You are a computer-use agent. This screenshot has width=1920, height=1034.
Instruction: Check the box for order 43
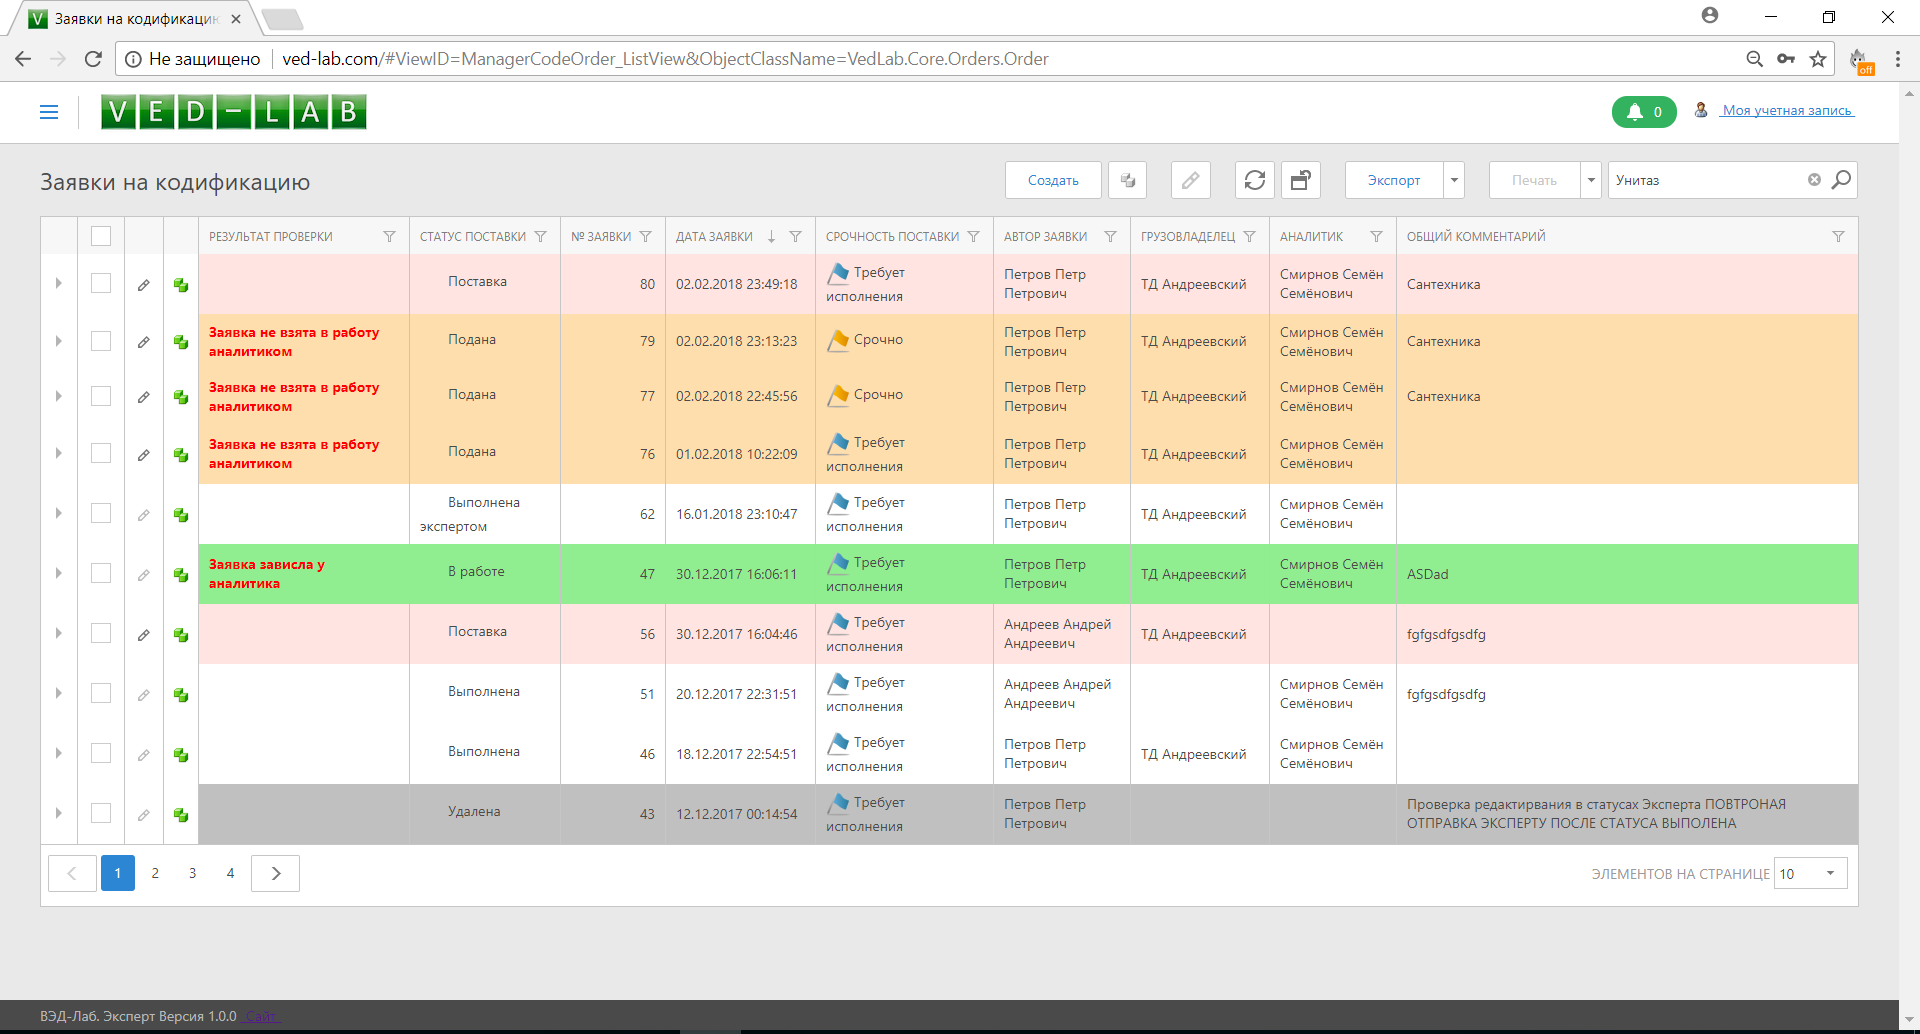(101, 813)
